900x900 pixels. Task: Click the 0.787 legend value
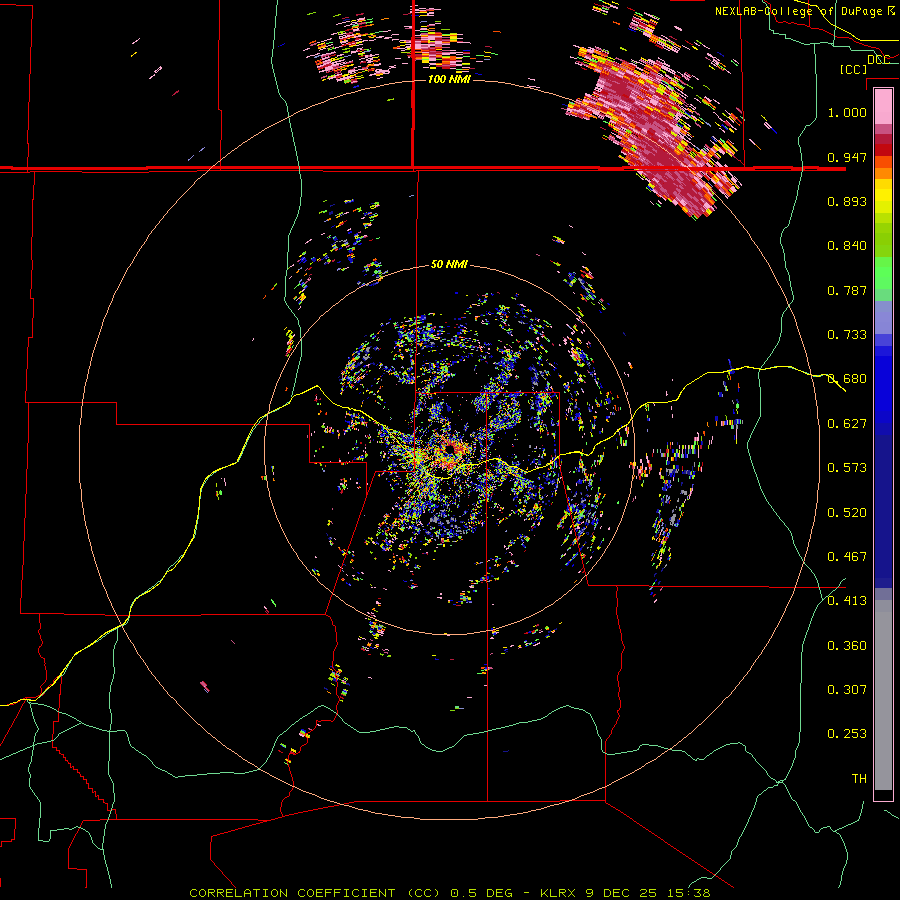[x=847, y=290]
